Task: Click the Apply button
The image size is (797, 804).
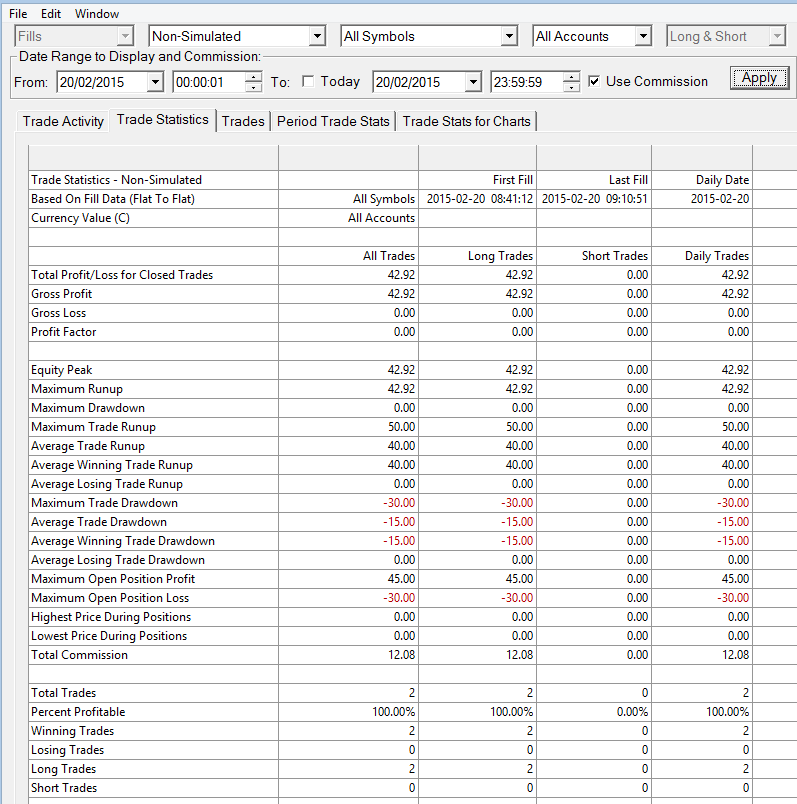Action: click(x=760, y=78)
